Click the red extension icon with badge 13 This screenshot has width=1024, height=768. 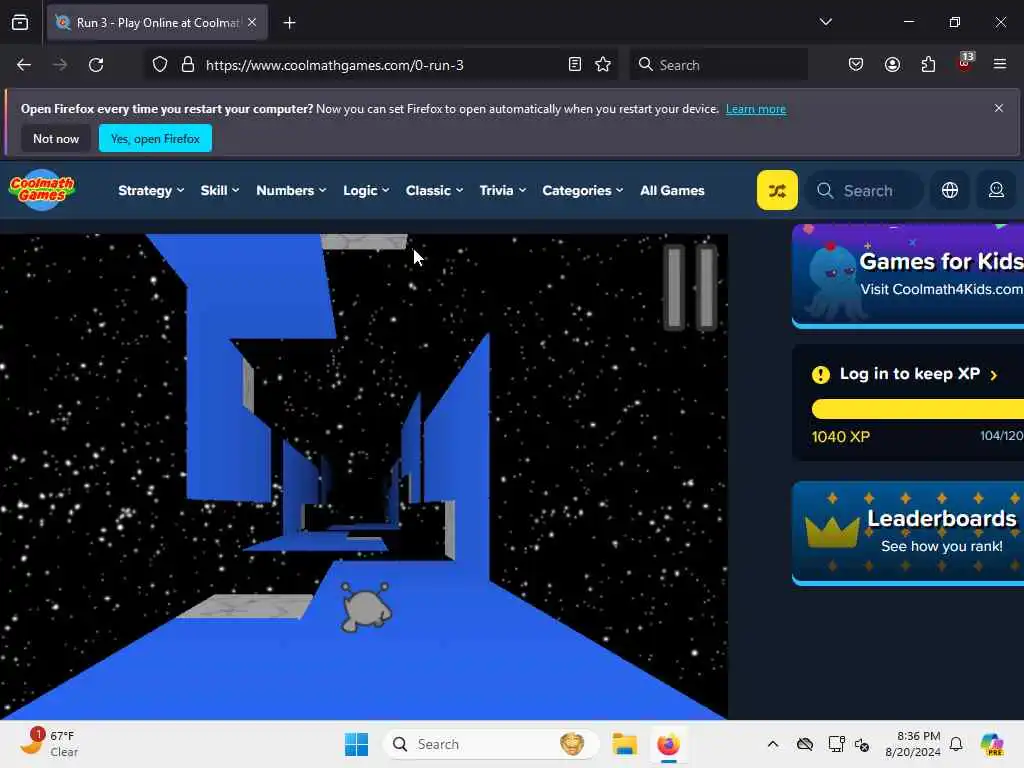tap(965, 63)
